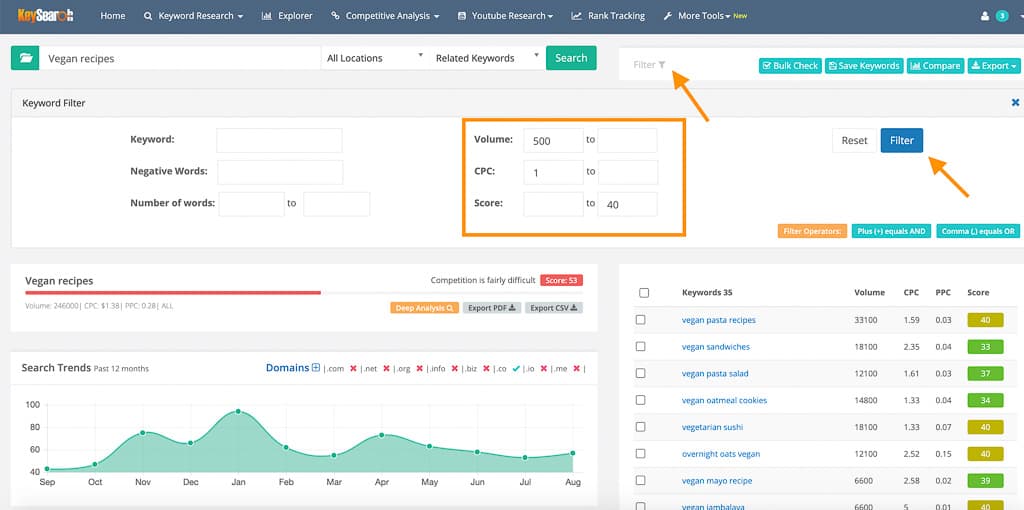The width and height of the screenshot is (1024, 510).
Task: Open the vegetarian sushi keyword link
Action: [x=712, y=427]
